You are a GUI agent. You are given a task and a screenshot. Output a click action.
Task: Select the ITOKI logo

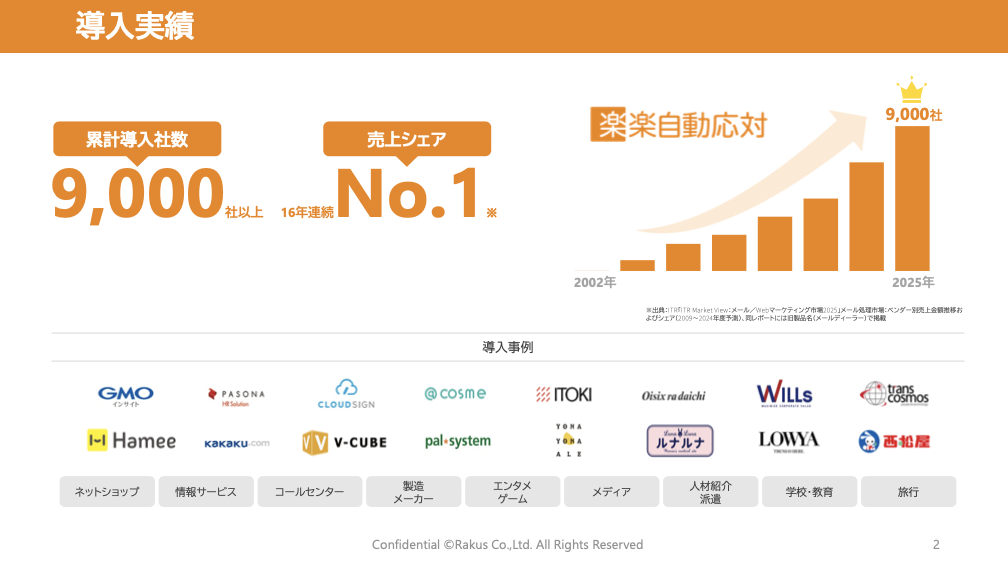pos(564,394)
